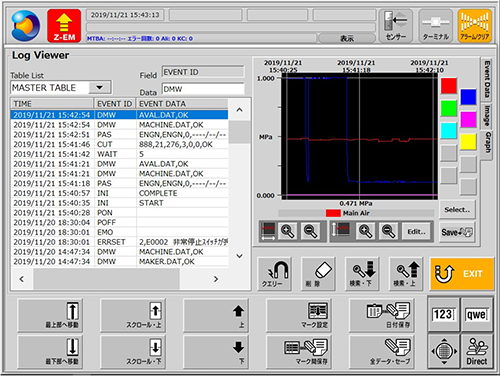Click the log list scroll-down chevron
Screen dimensions: 500x376
pyautogui.click(x=239, y=256)
